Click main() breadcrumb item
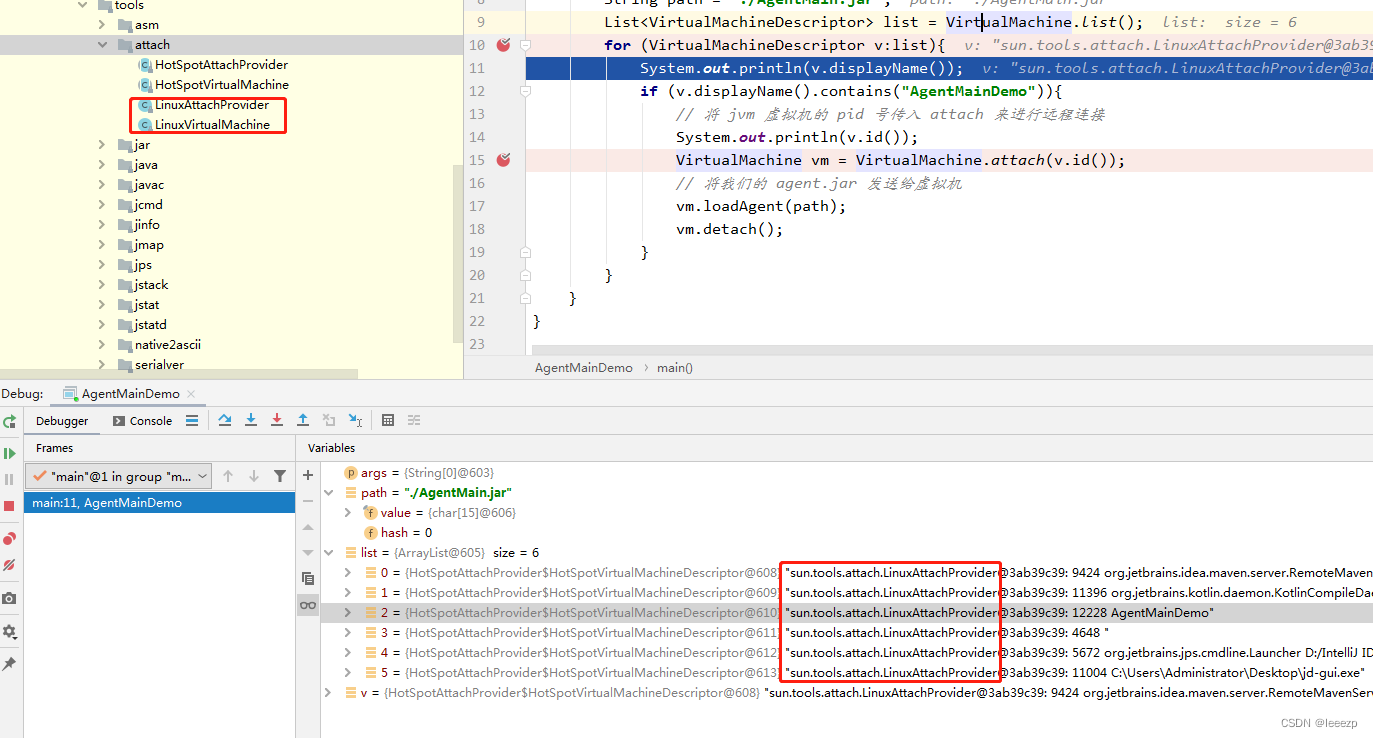The width and height of the screenshot is (1373, 738). click(675, 368)
